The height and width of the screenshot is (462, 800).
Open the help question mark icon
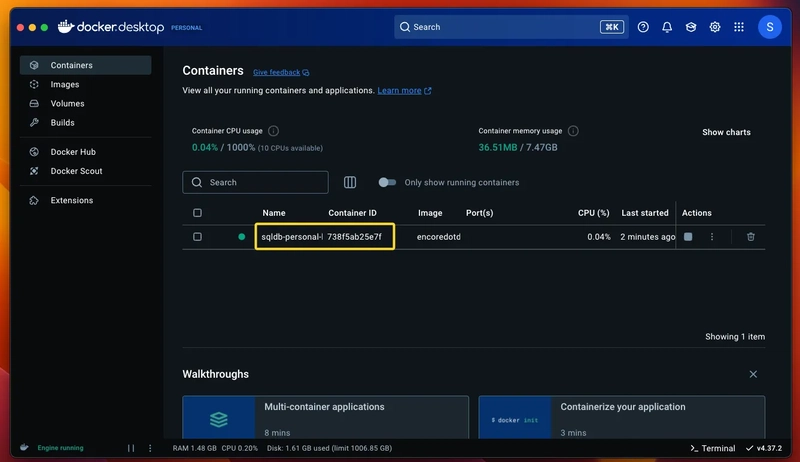(643, 27)
